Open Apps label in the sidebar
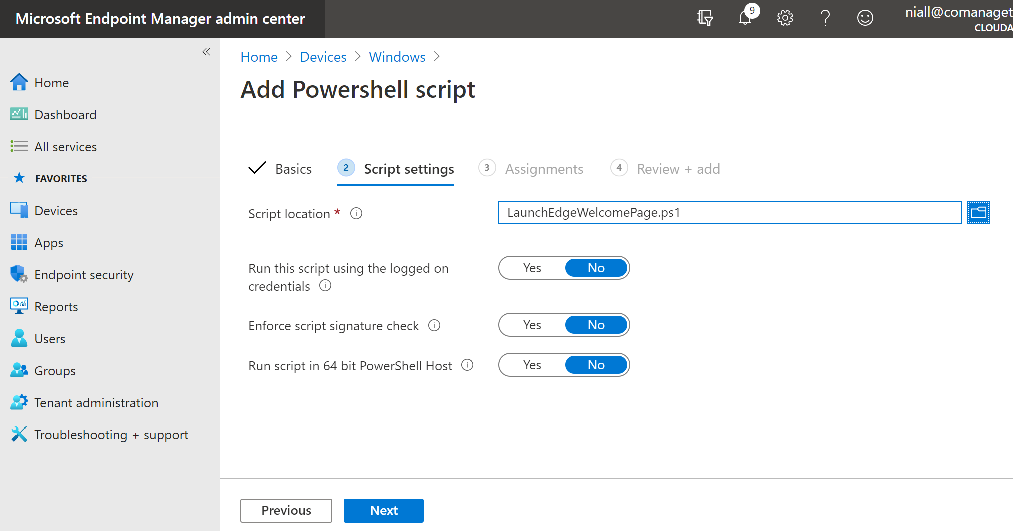This screenshot has height=531, width=1013. [x=48, y=242]
